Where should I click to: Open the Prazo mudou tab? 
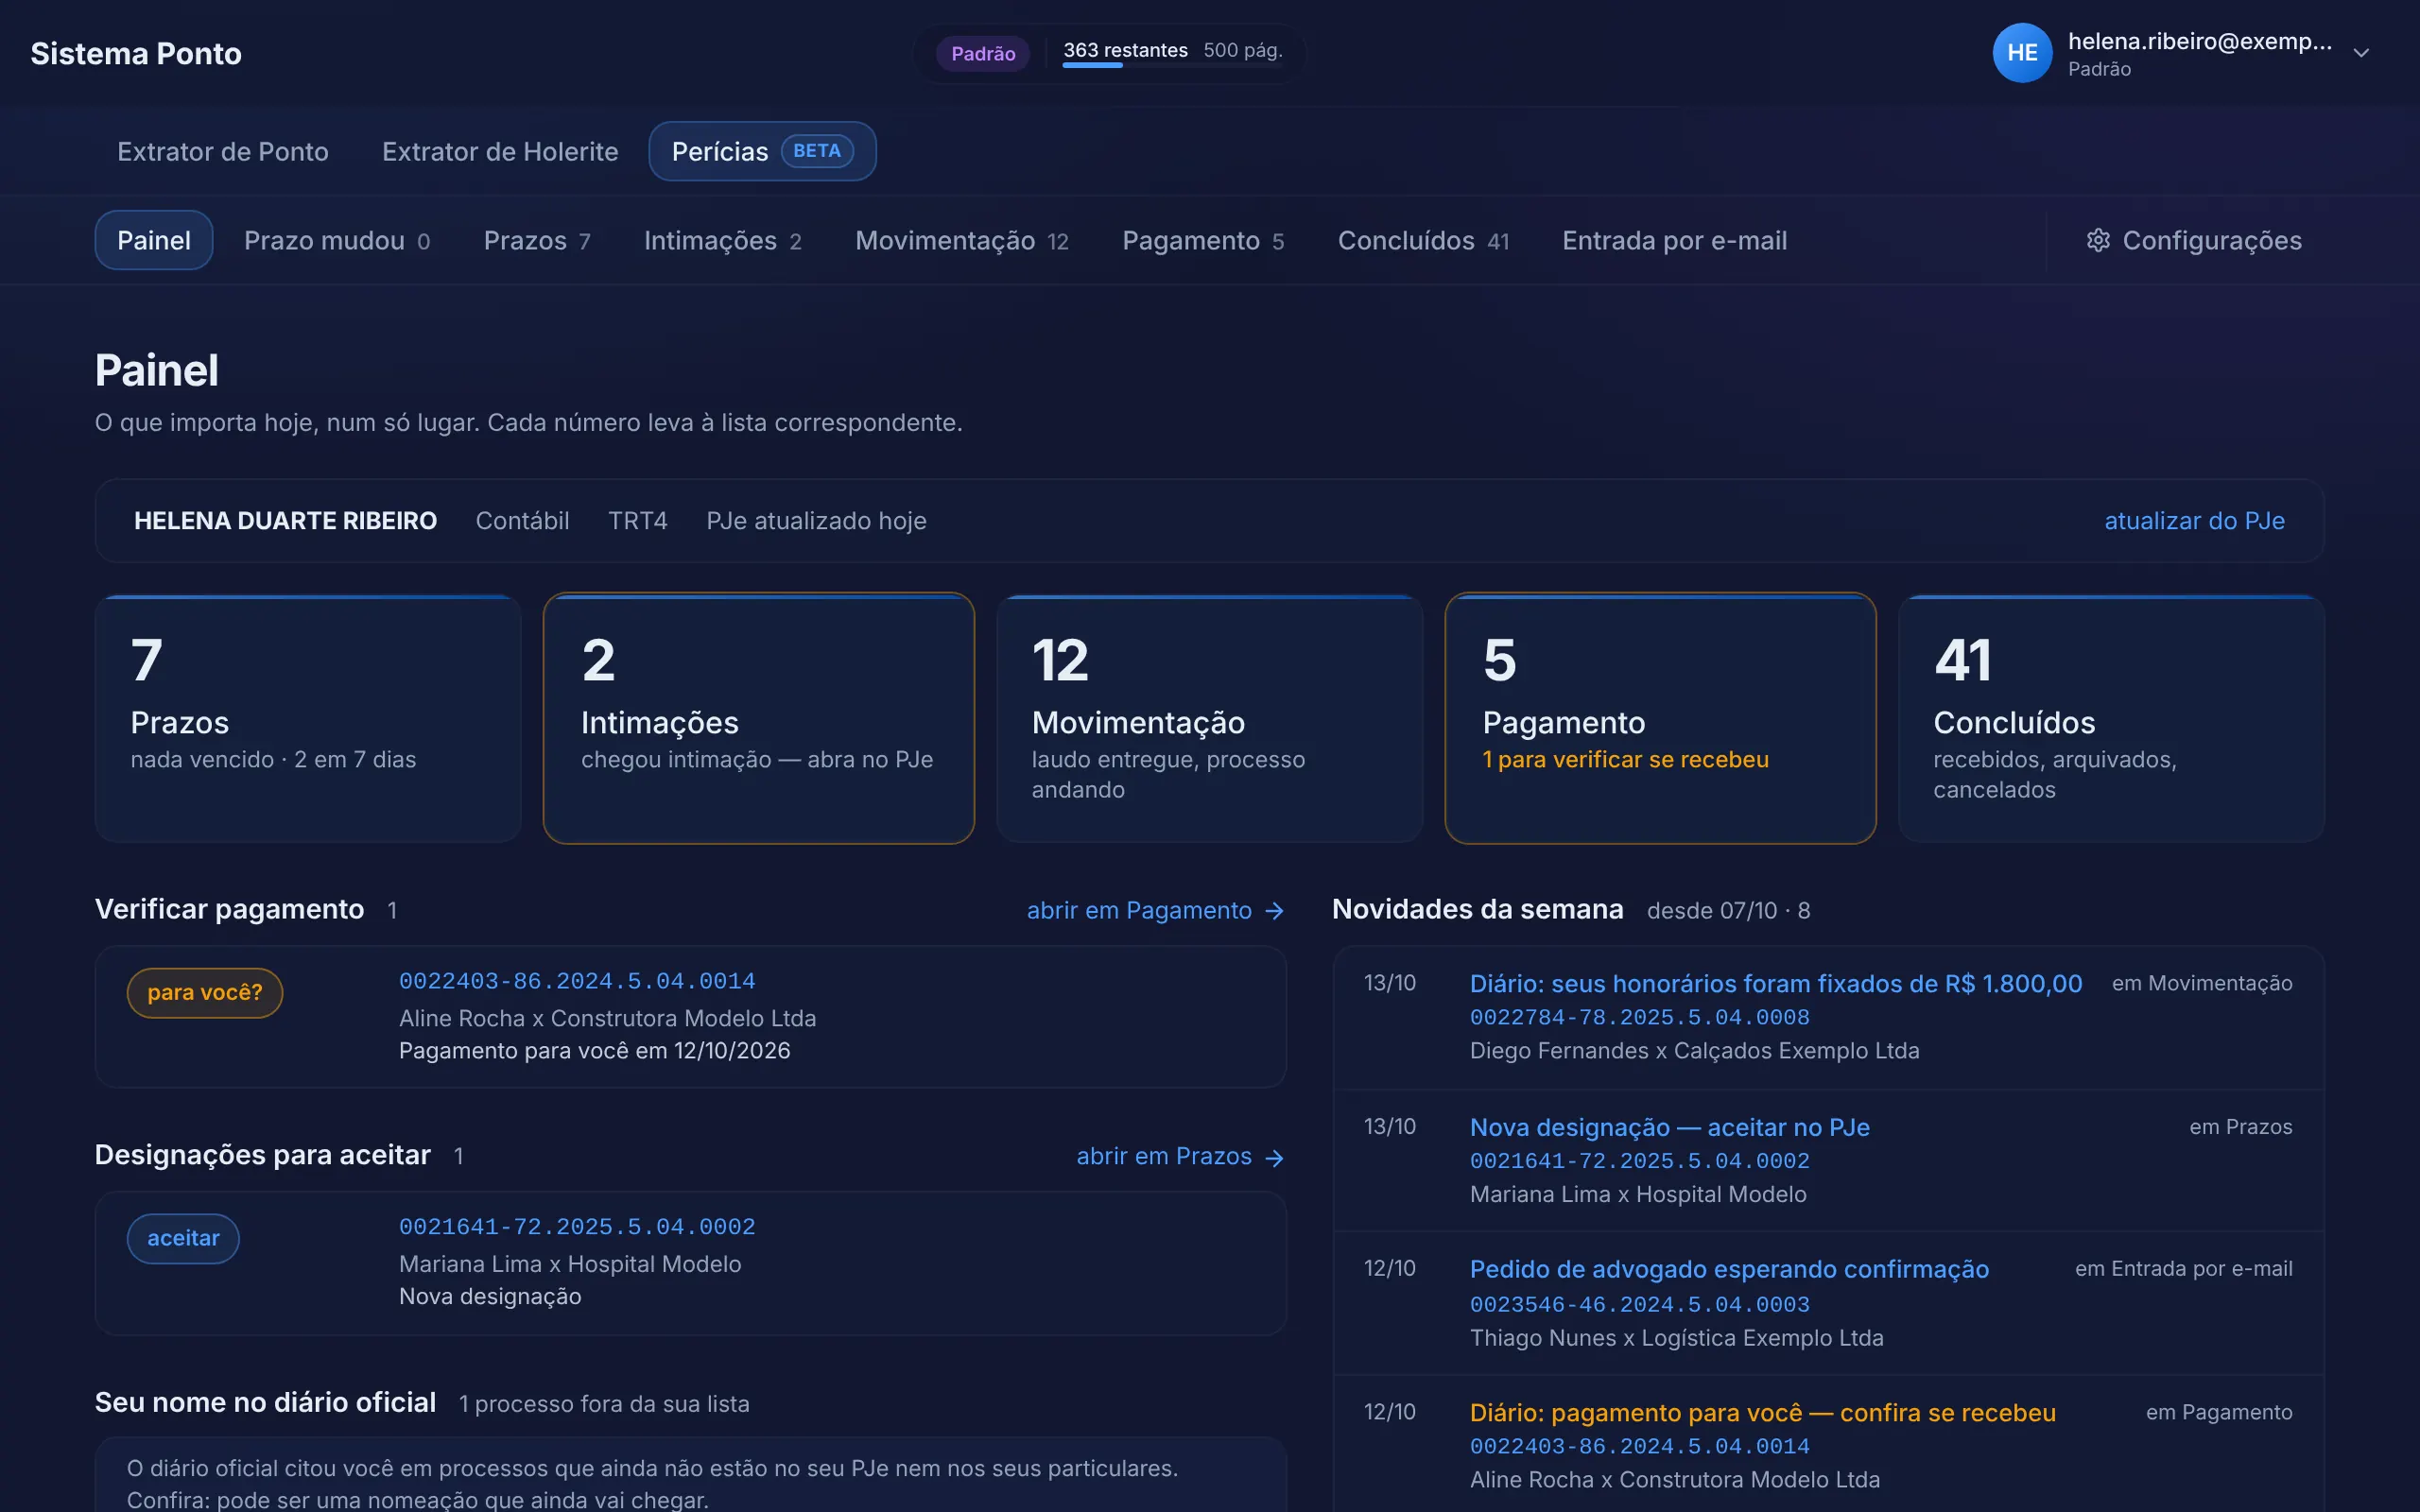(x=337, y=240)
